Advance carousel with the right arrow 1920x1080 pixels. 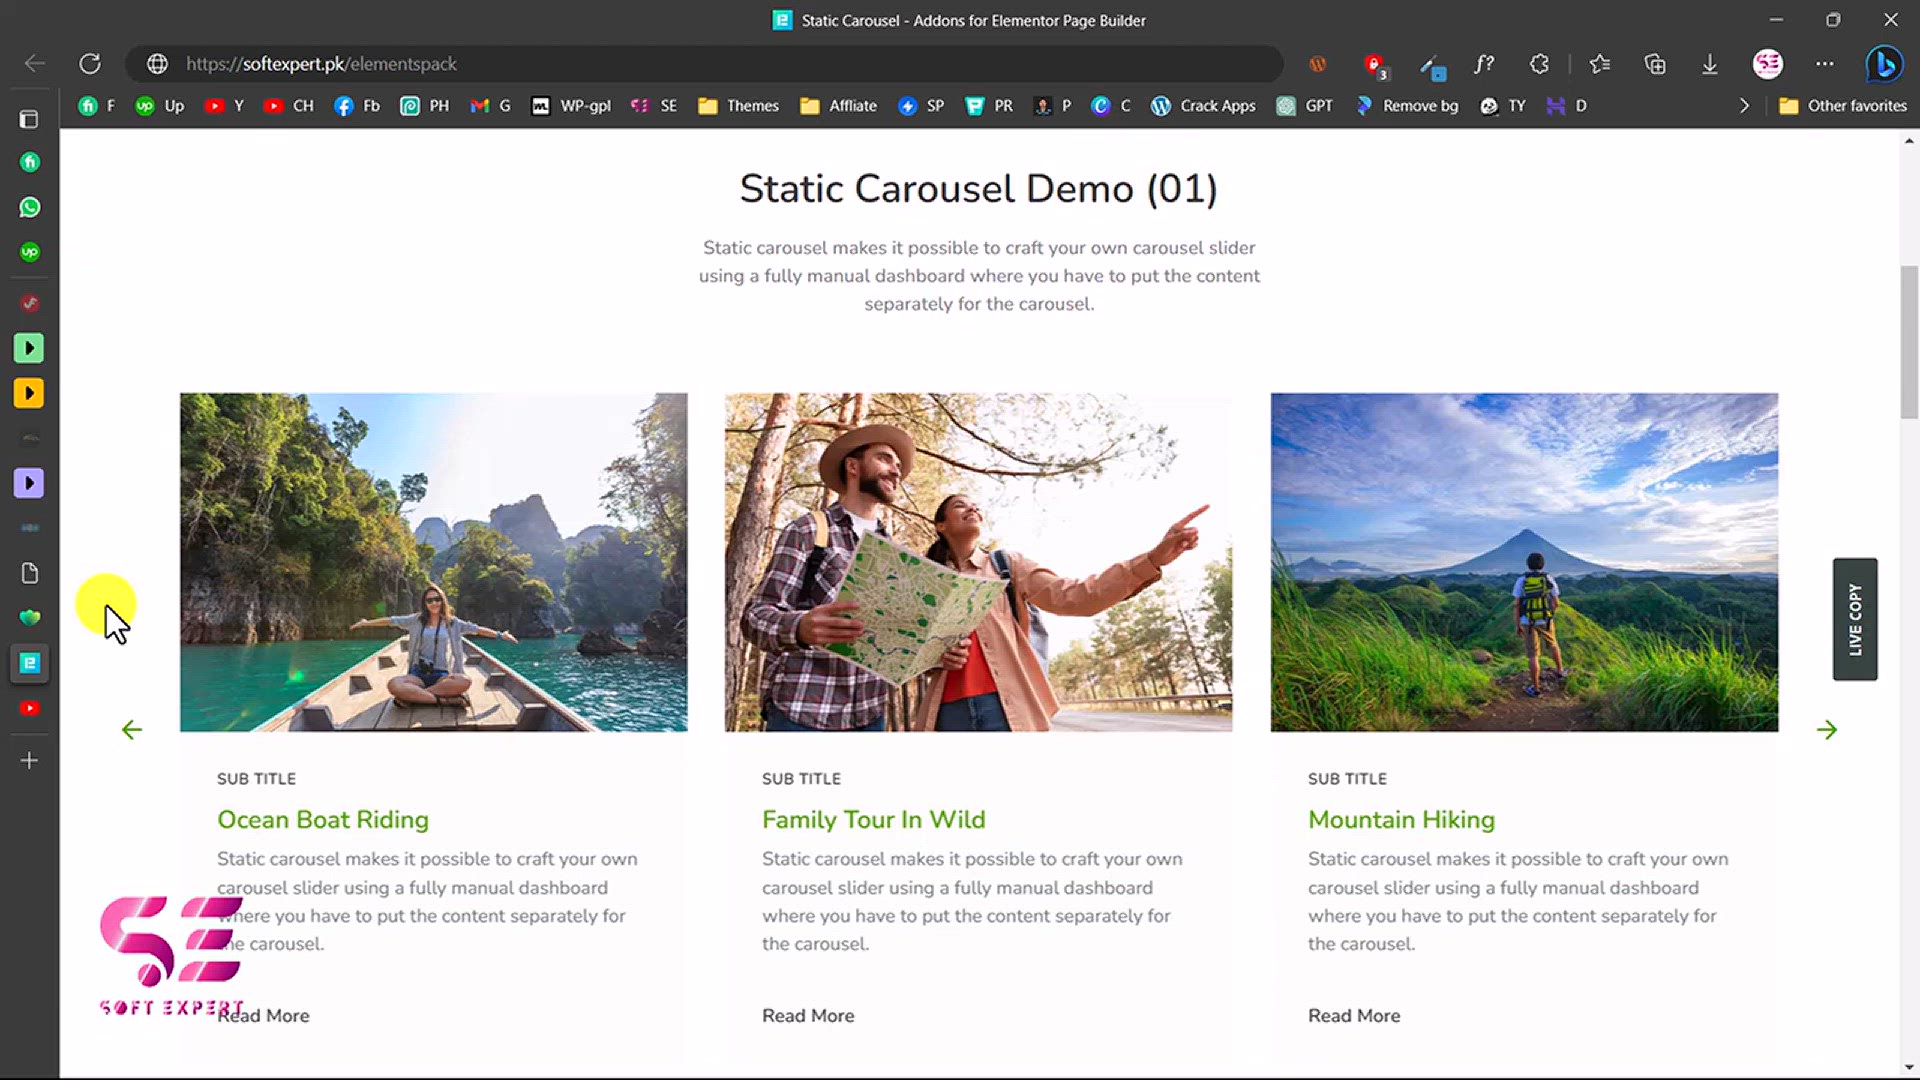click(x=1827, y=730)
